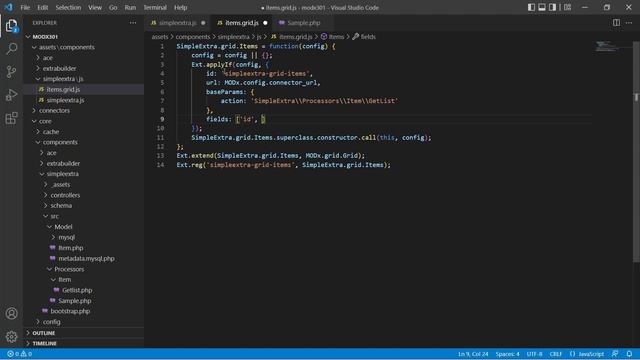Open the Terminal menu
The image size is (640, 360).
(x=155, y=7)
